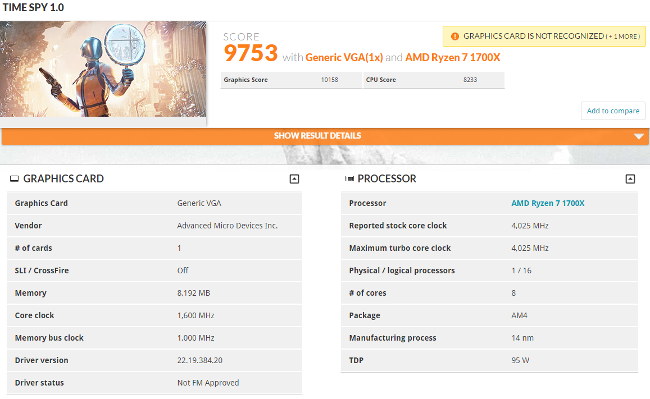
Task: Select the Graphics Score value 10158
Action: 330,80
